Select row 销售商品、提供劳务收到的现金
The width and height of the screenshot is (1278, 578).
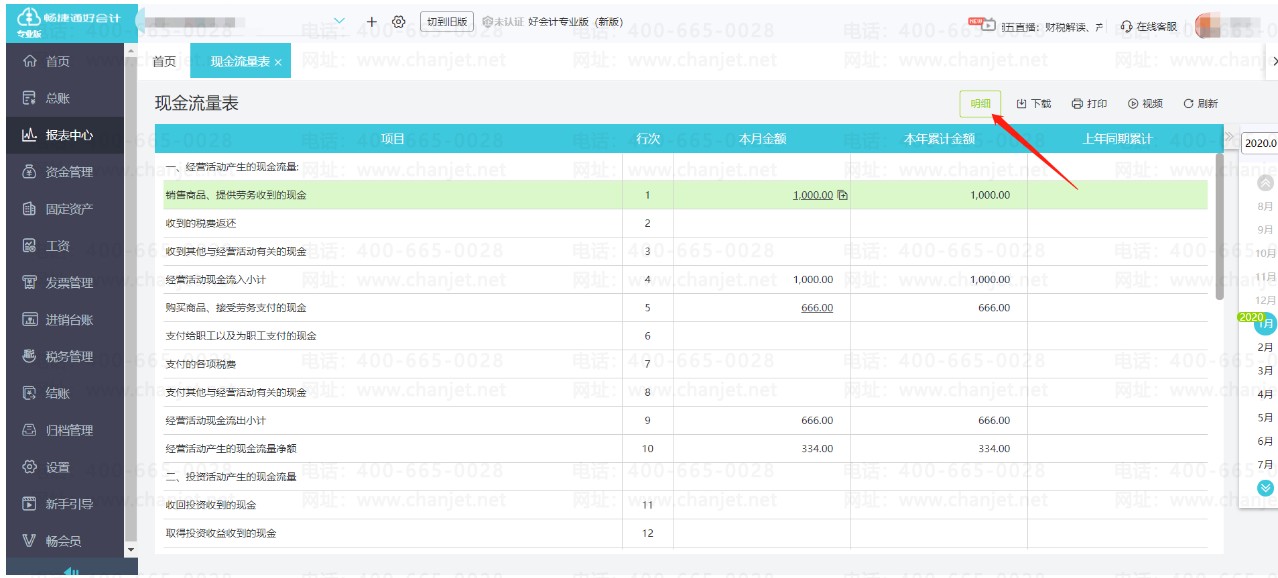685,195
